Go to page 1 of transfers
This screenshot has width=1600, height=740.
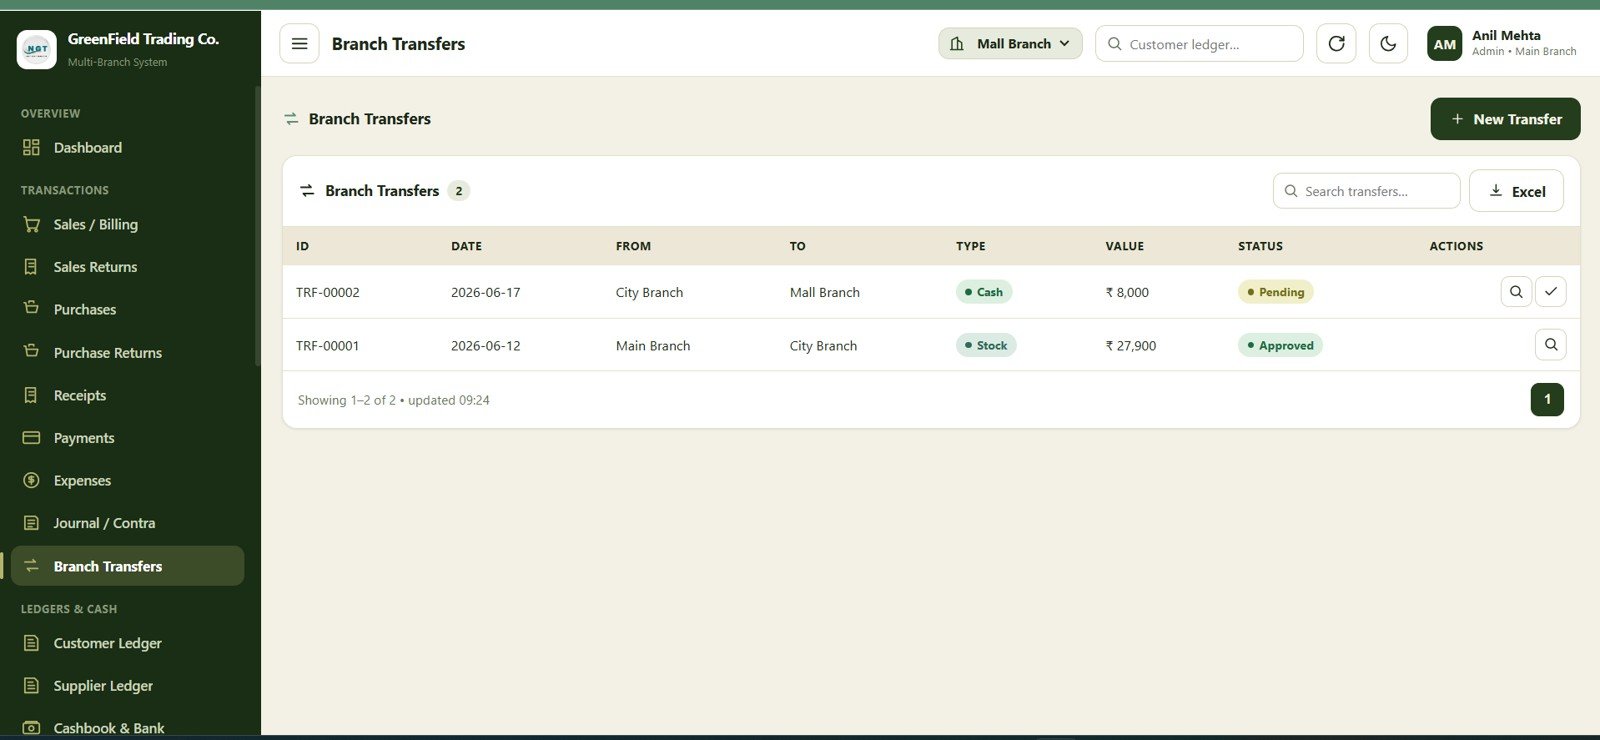click(1547, 400)
